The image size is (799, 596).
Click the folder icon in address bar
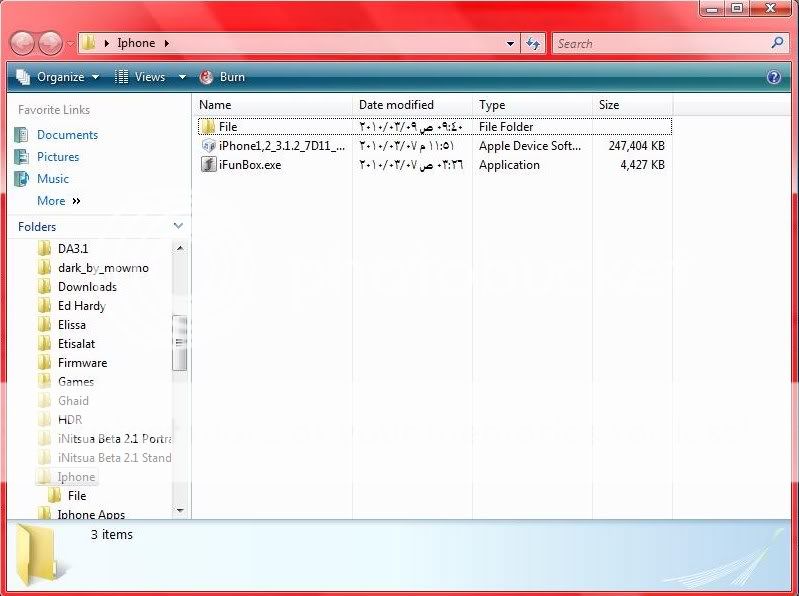point(89,43)
